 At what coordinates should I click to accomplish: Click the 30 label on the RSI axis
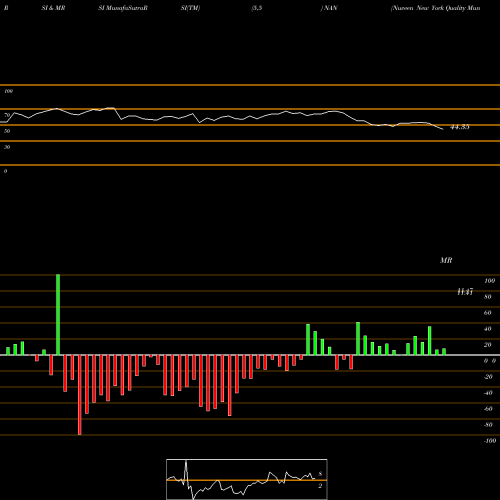tap(7, 147)
